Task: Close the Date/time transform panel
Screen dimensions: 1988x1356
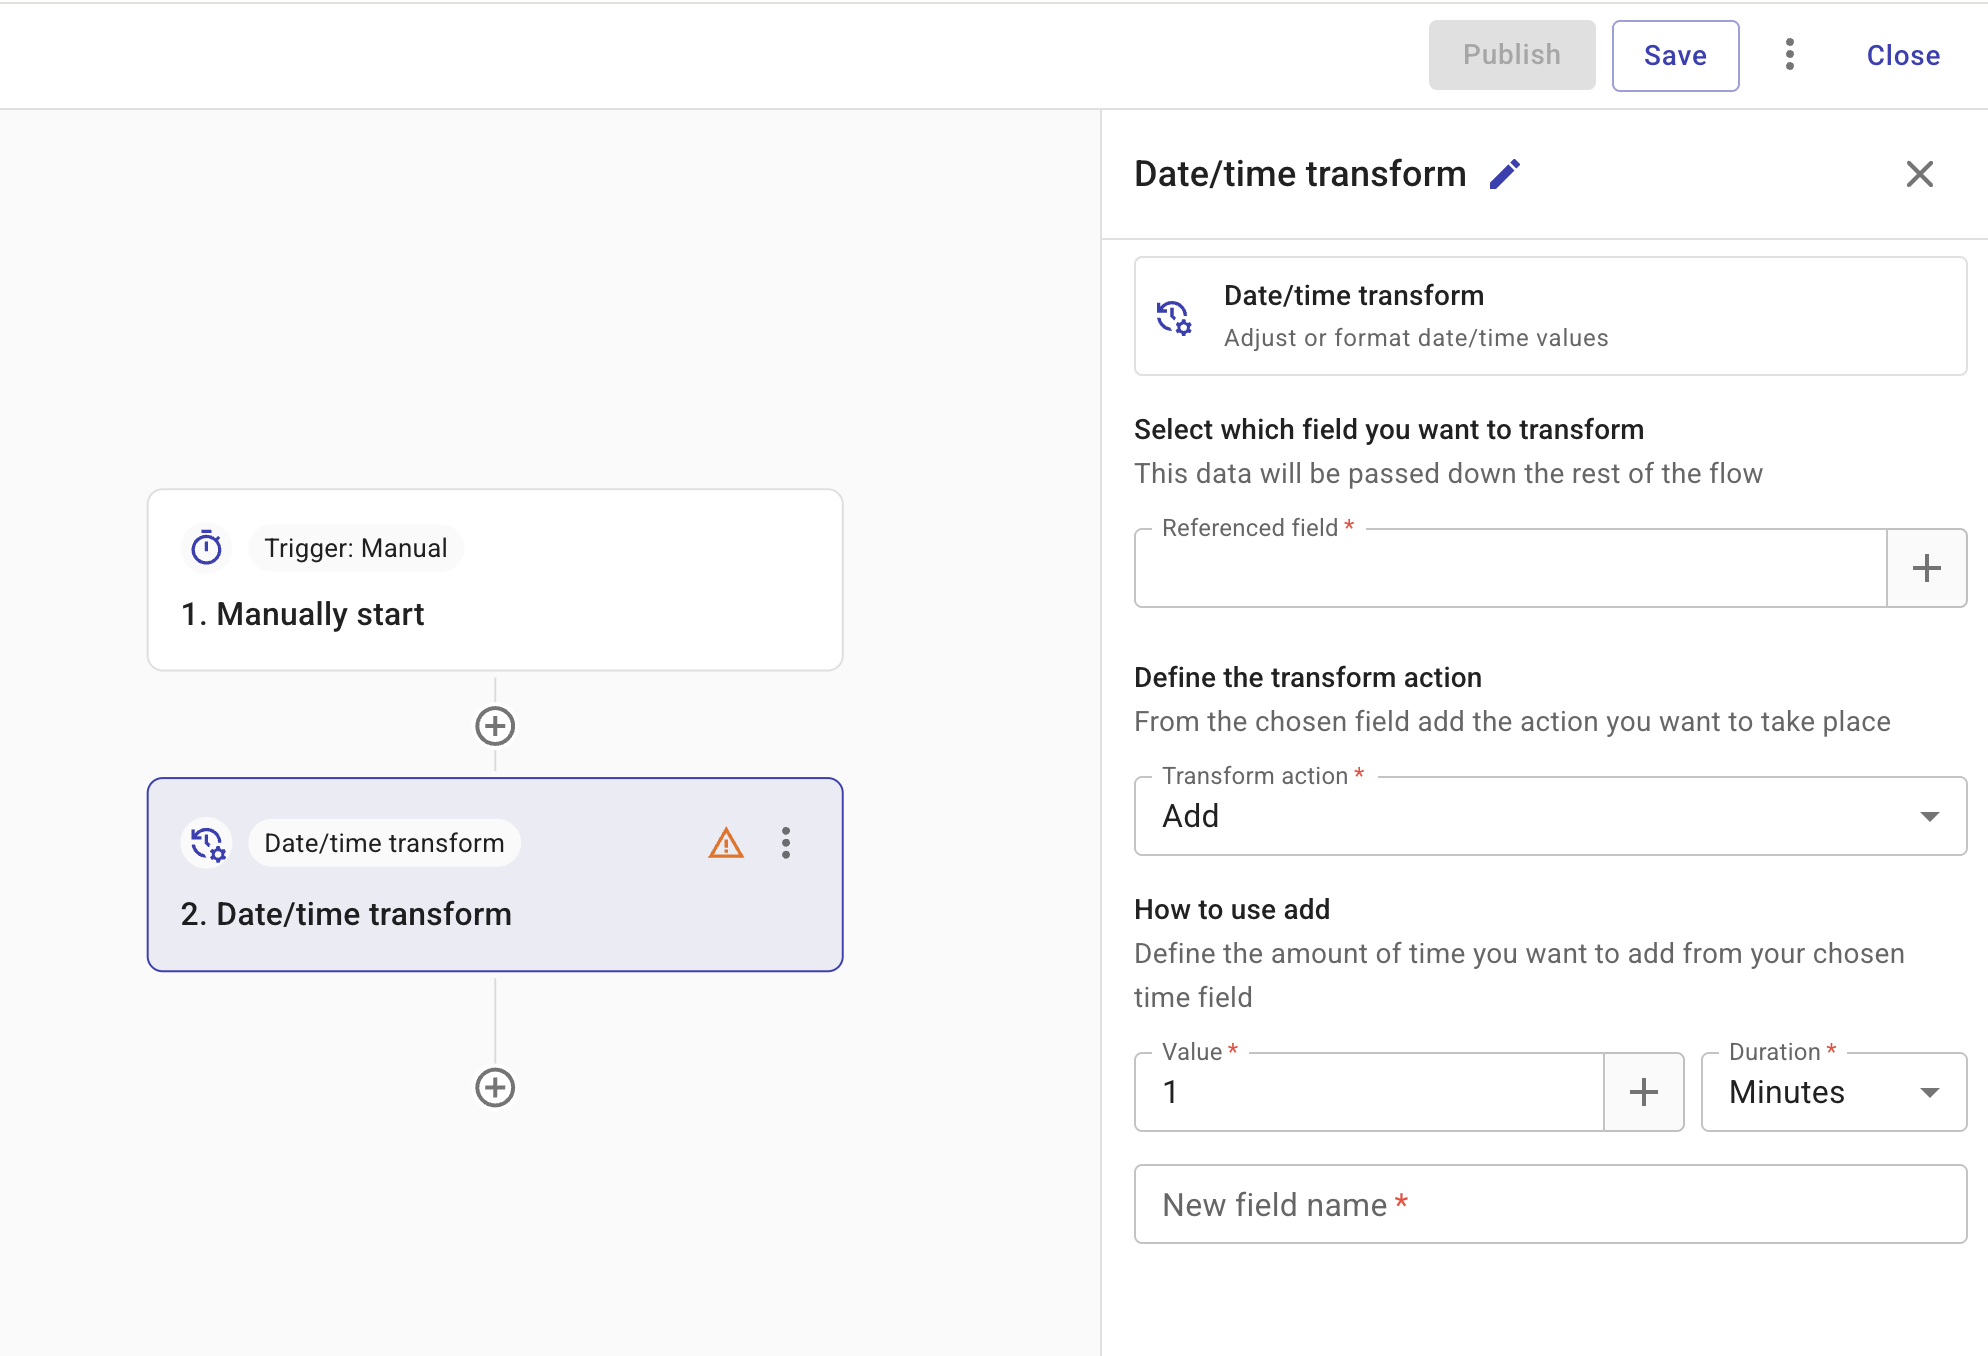Action: 1919,175
